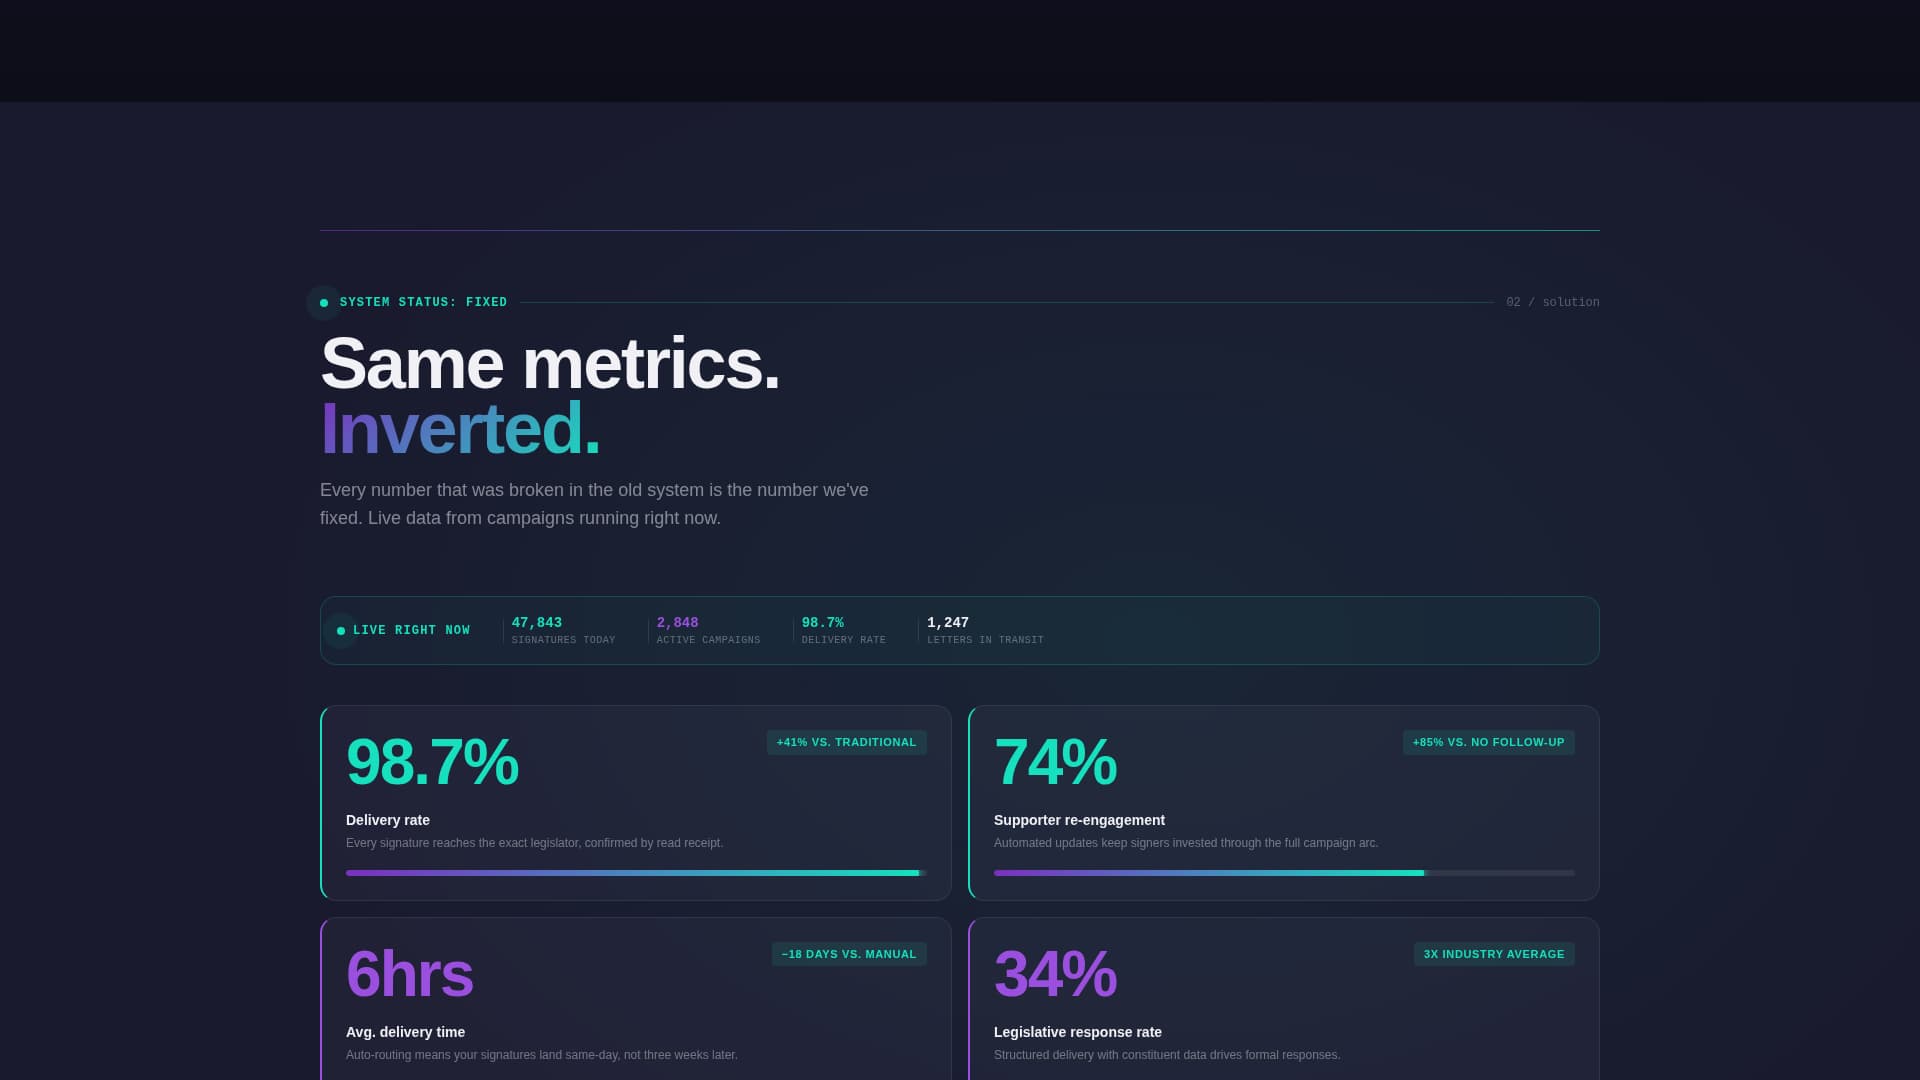Click the Live Right Now pulsing dot
1920x1080 pixels.
coord(341,631)
